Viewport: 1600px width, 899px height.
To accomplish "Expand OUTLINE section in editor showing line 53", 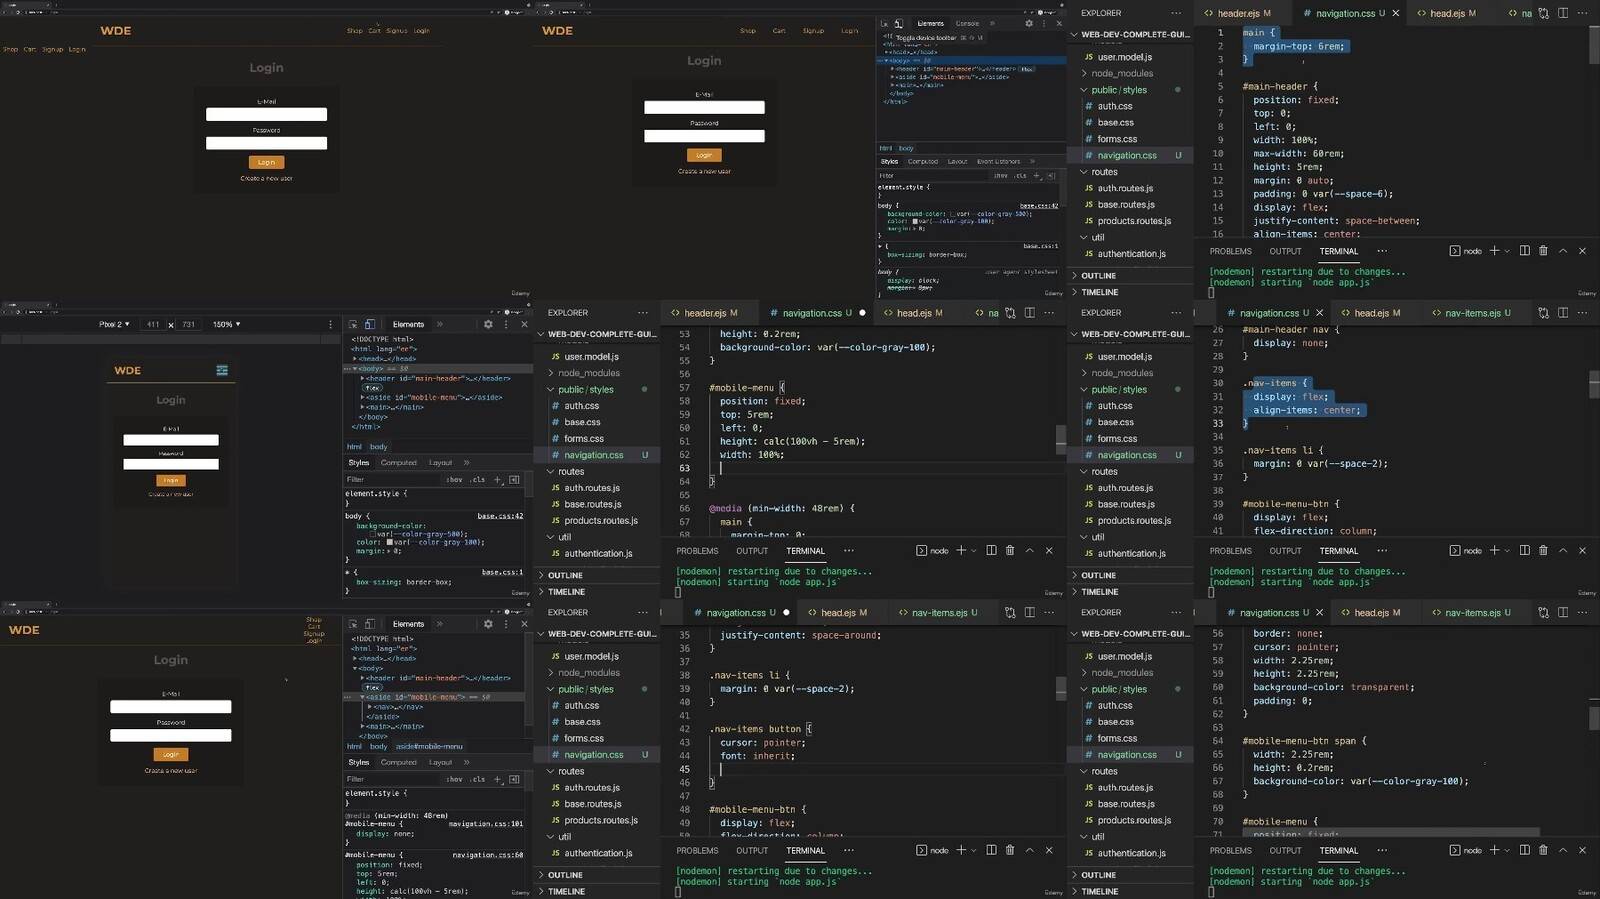I will tap(565, 576).
